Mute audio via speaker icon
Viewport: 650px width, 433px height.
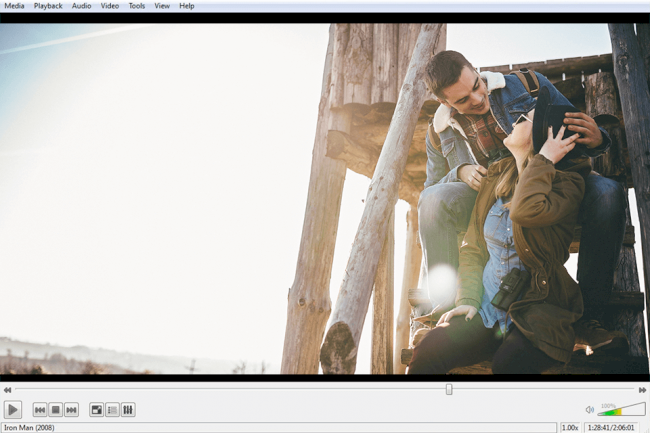[590, 409]
